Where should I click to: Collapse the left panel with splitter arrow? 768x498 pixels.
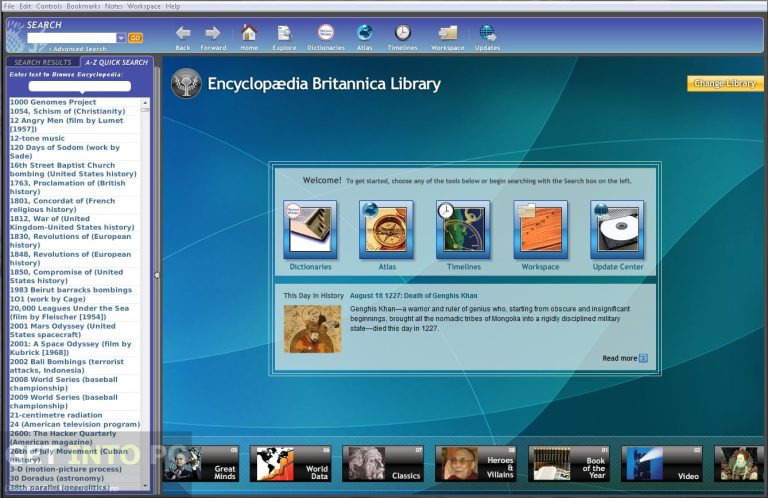click(x=157, y=275)
